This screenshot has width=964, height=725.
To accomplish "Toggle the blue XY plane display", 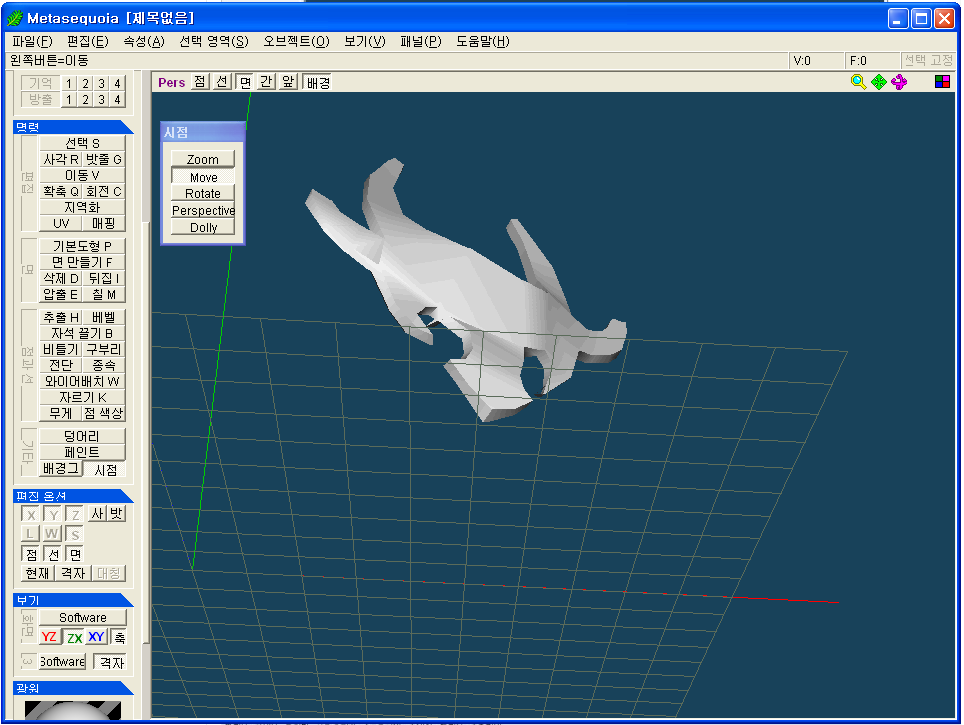I will click(x=96, y=637).
